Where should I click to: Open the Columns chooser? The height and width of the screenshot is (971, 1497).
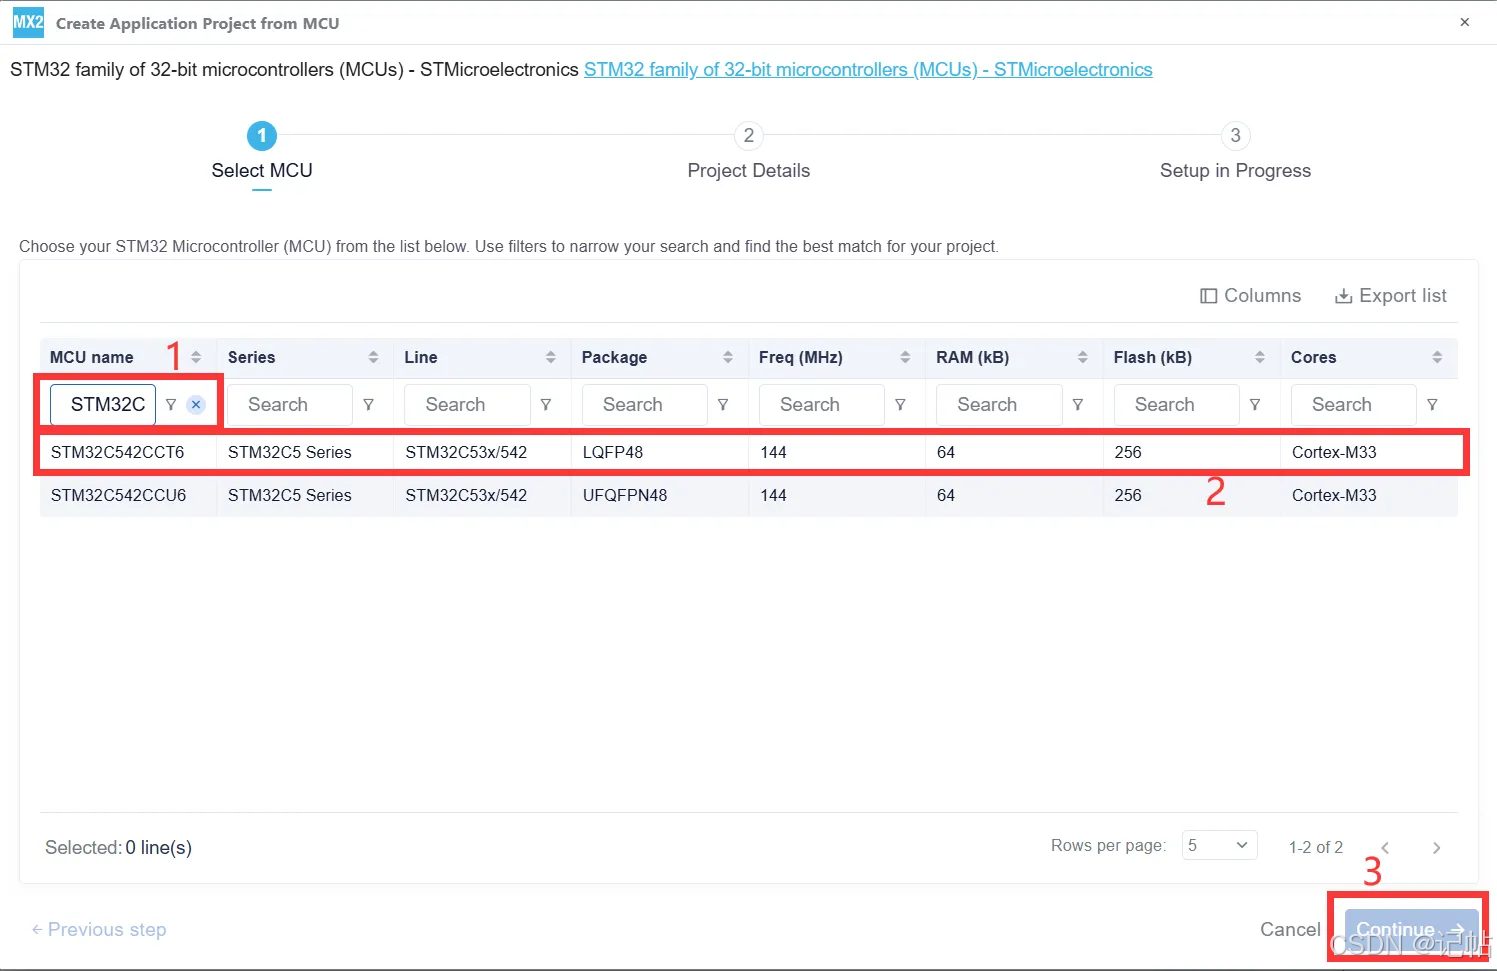pos(1250,296)
